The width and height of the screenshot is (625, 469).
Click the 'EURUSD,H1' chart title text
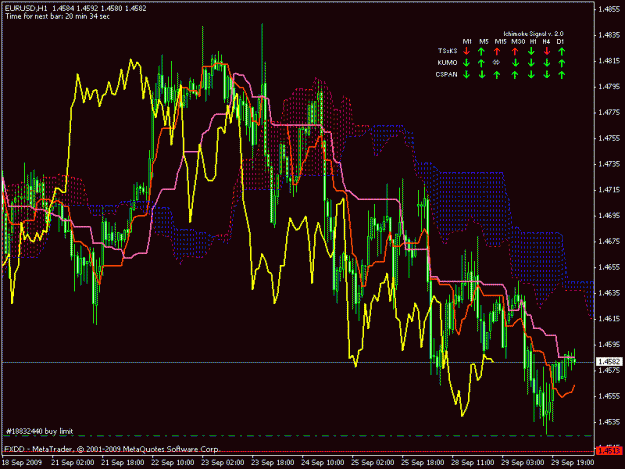(x=26, y=8)
